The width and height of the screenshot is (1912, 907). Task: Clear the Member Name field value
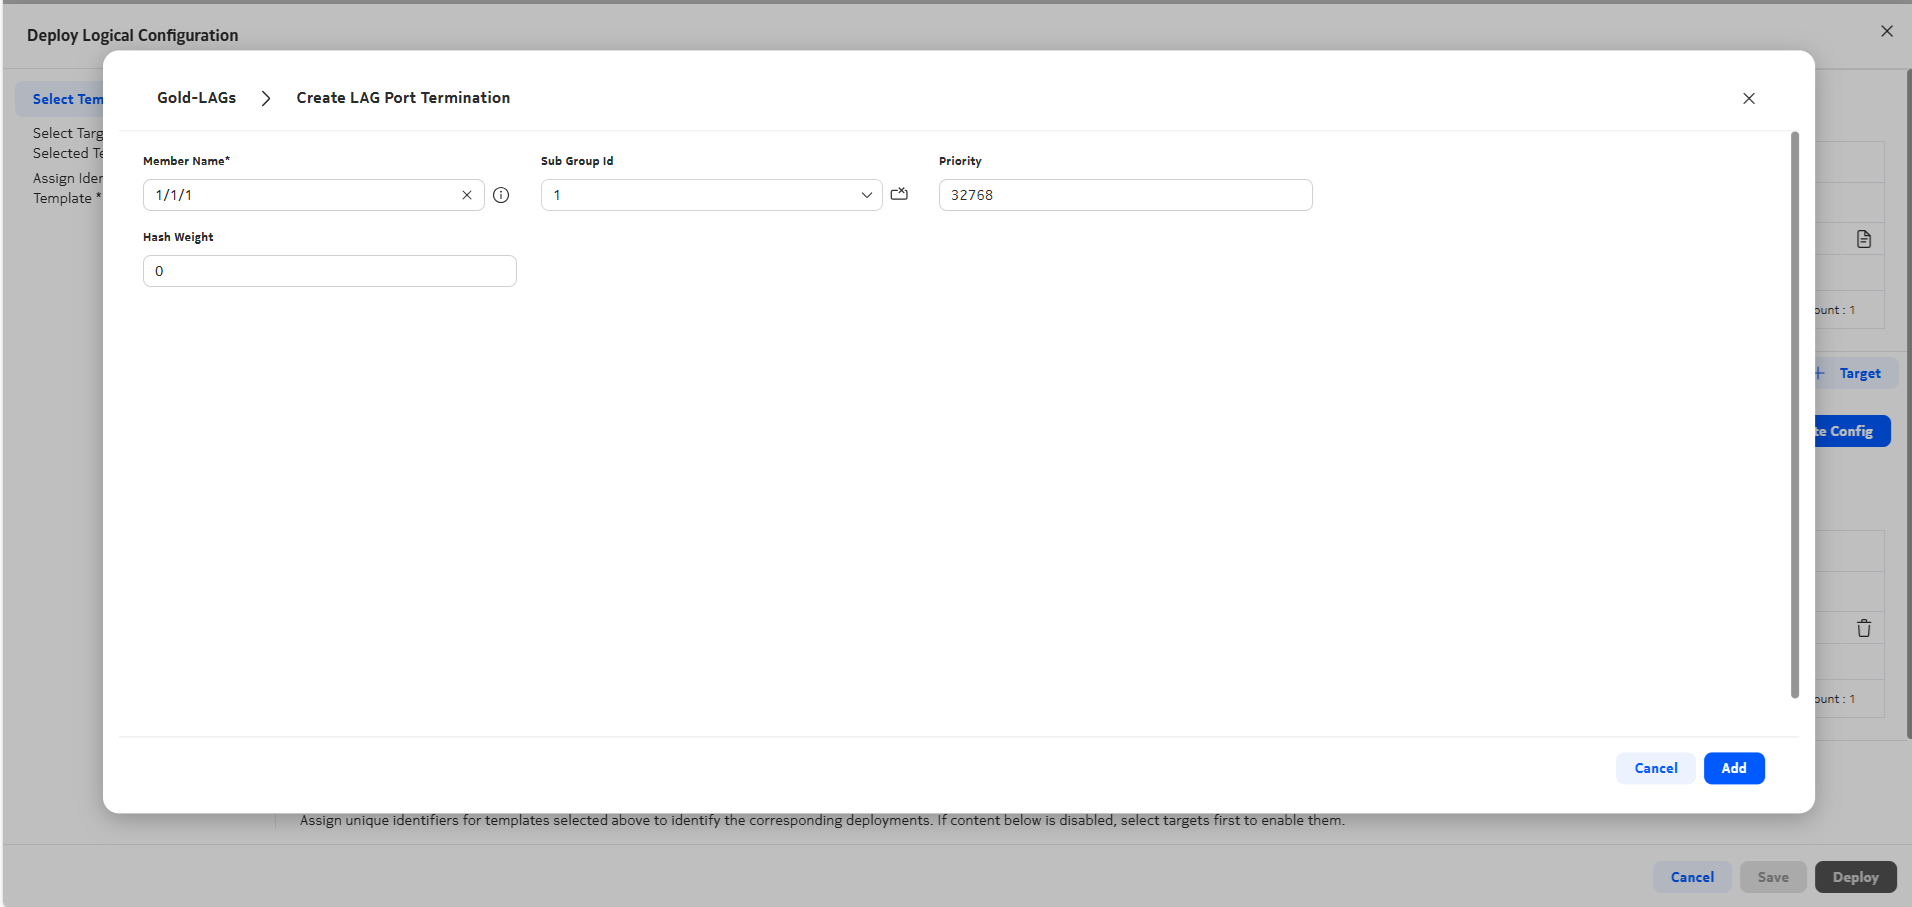(466, 195)
